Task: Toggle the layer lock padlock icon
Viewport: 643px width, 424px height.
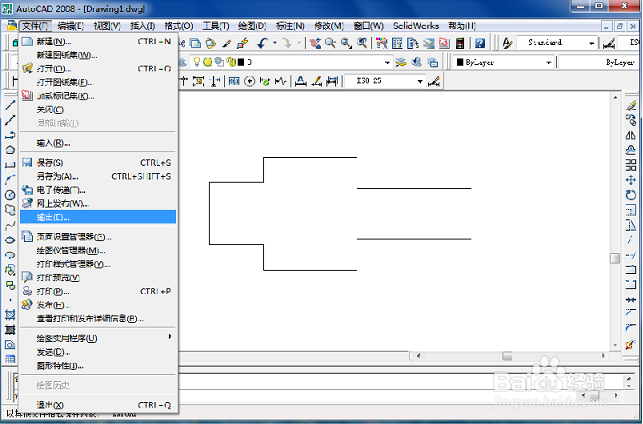Action: tap(231, 62)
